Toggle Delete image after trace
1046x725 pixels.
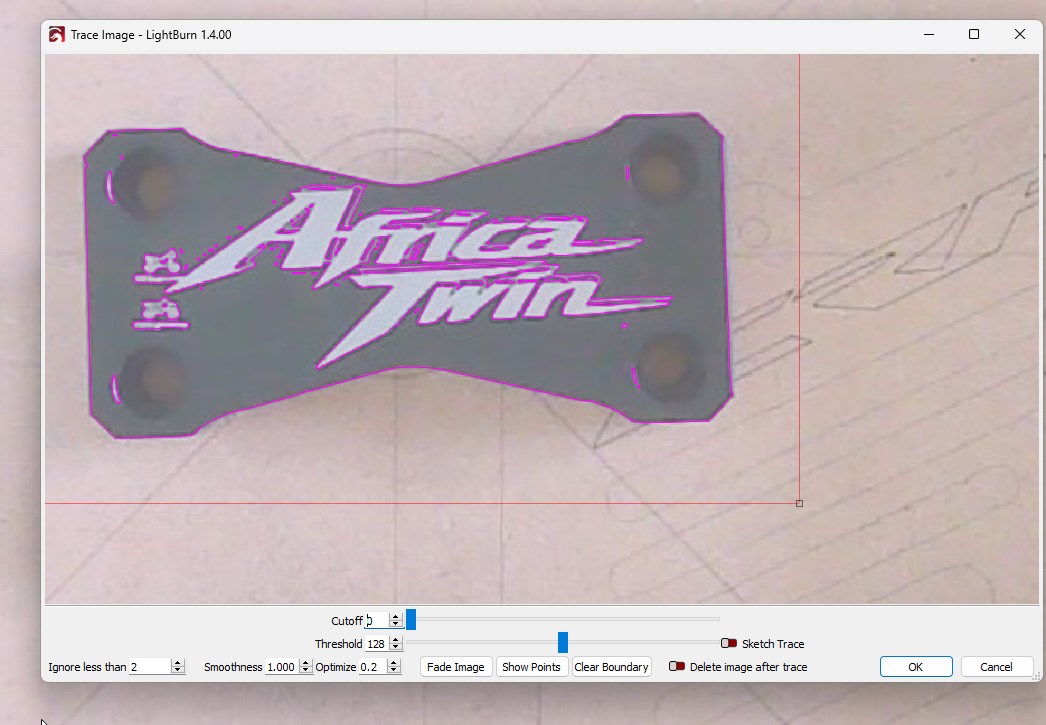click(x=677, y=667)
